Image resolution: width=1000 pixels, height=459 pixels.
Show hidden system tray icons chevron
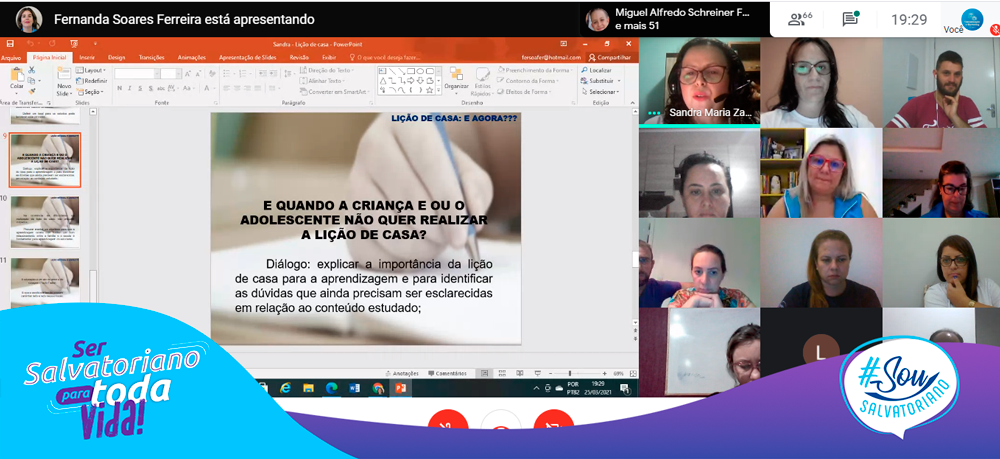click(x=537, y=388)
